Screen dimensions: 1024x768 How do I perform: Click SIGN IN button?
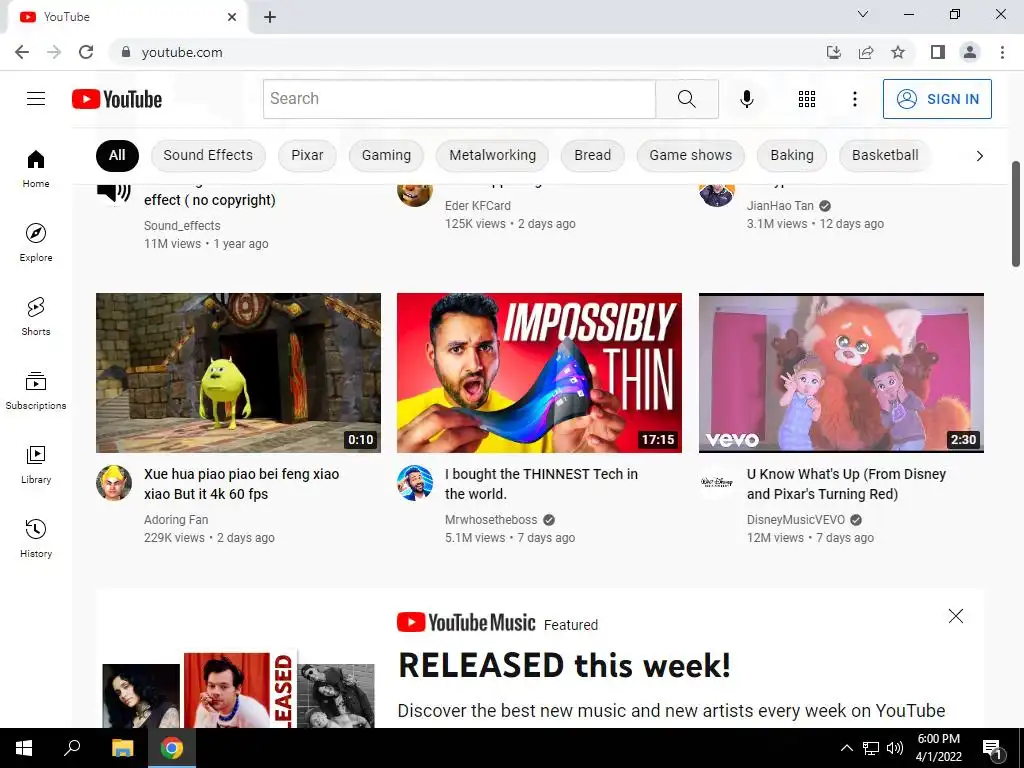937,99
